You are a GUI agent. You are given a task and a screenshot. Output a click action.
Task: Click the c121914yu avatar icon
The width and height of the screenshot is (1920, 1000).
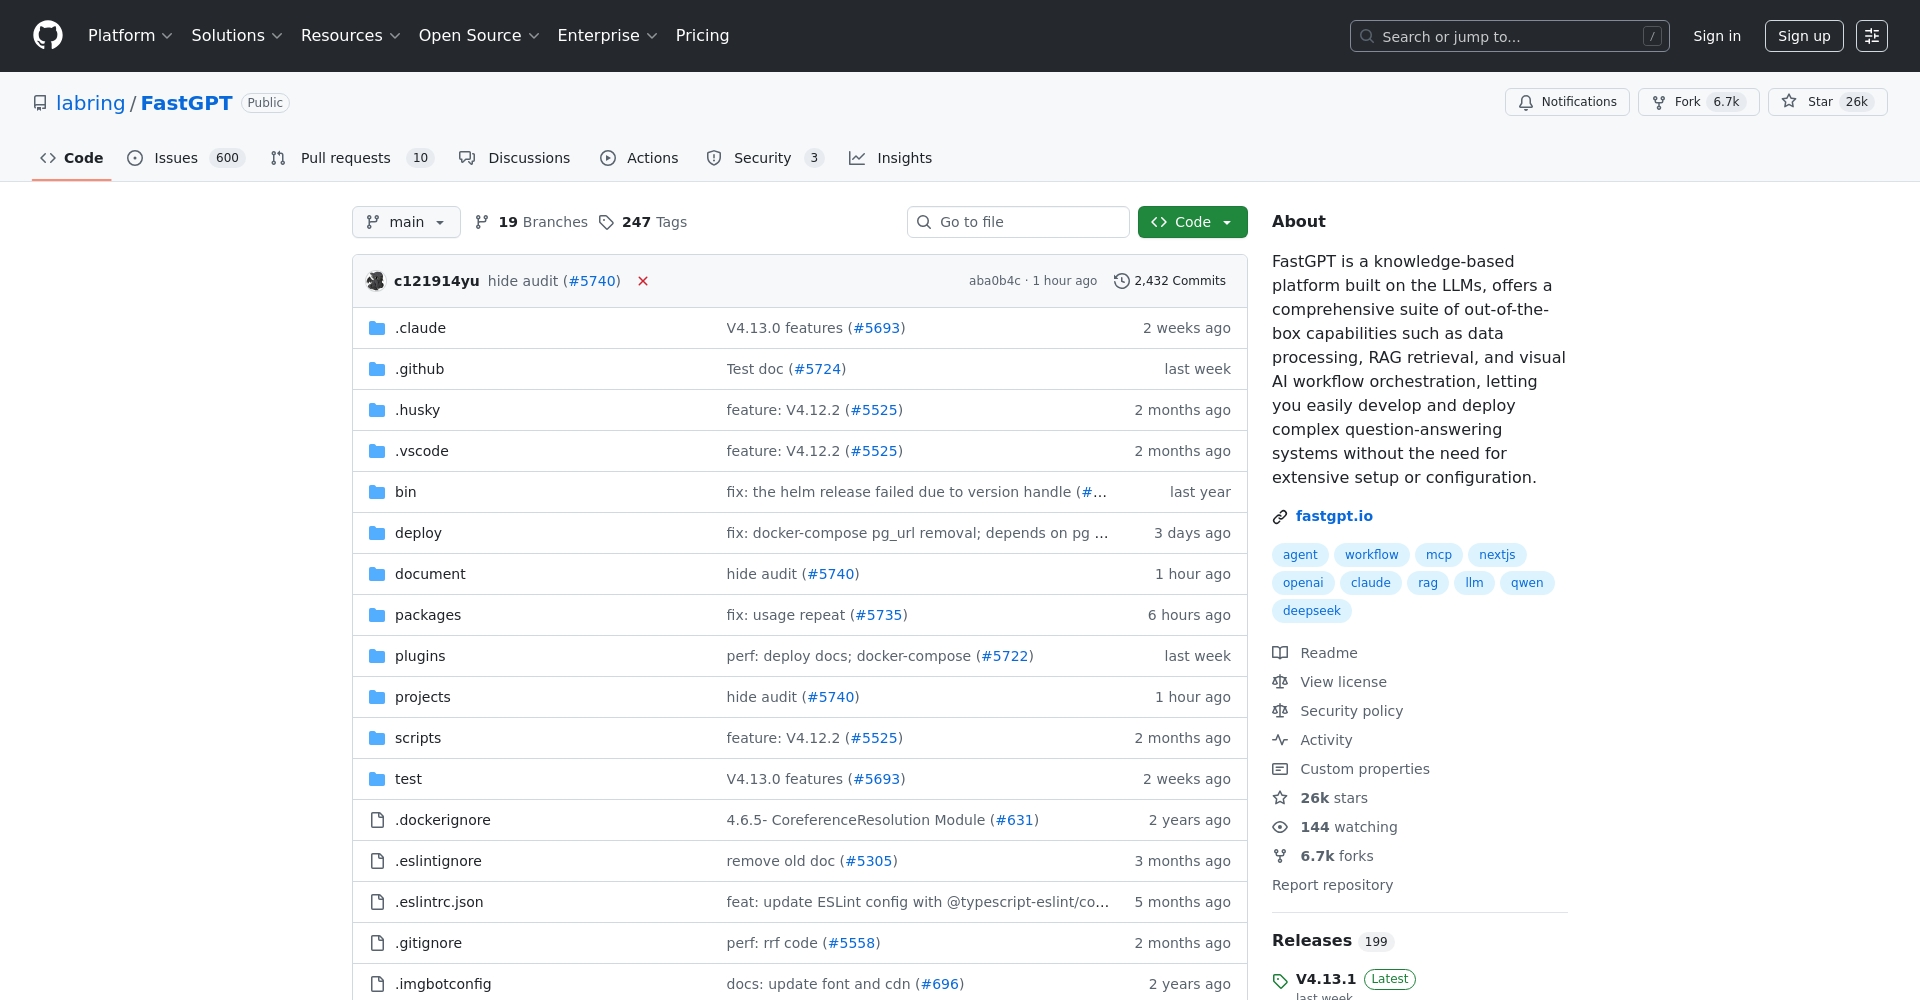click(x=376, y=281)
